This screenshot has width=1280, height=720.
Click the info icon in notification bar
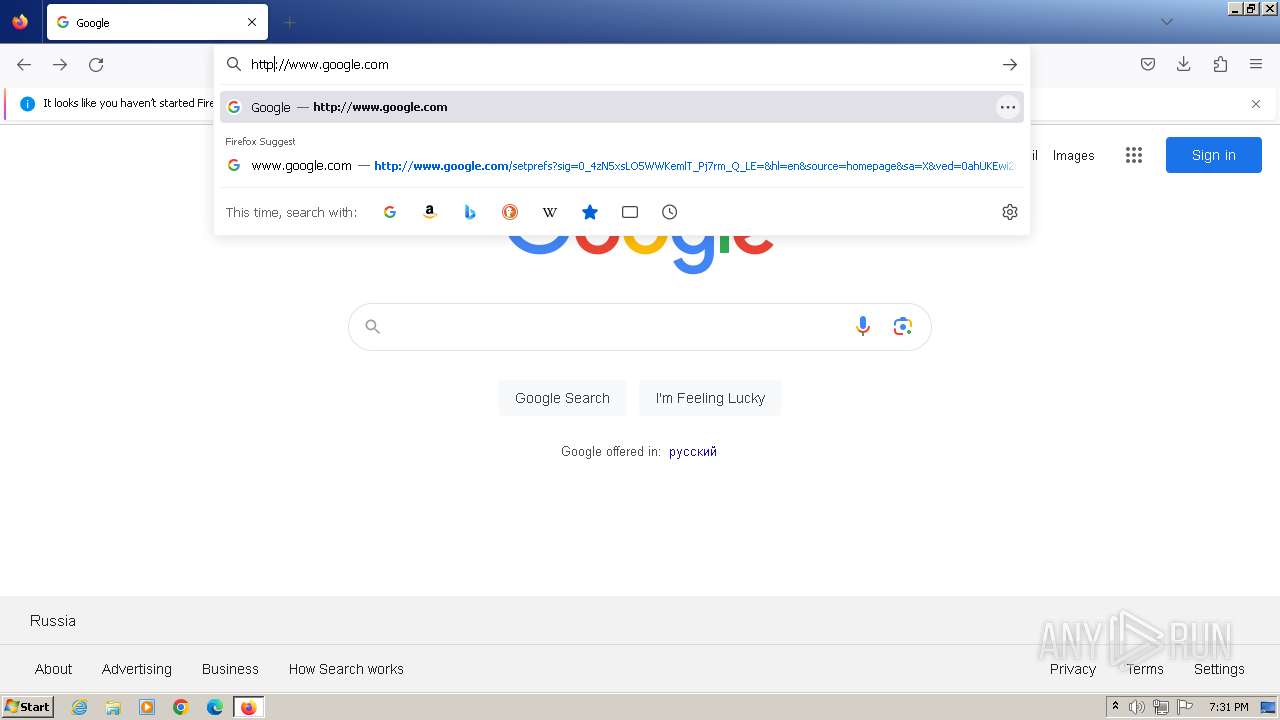point(27,103)
